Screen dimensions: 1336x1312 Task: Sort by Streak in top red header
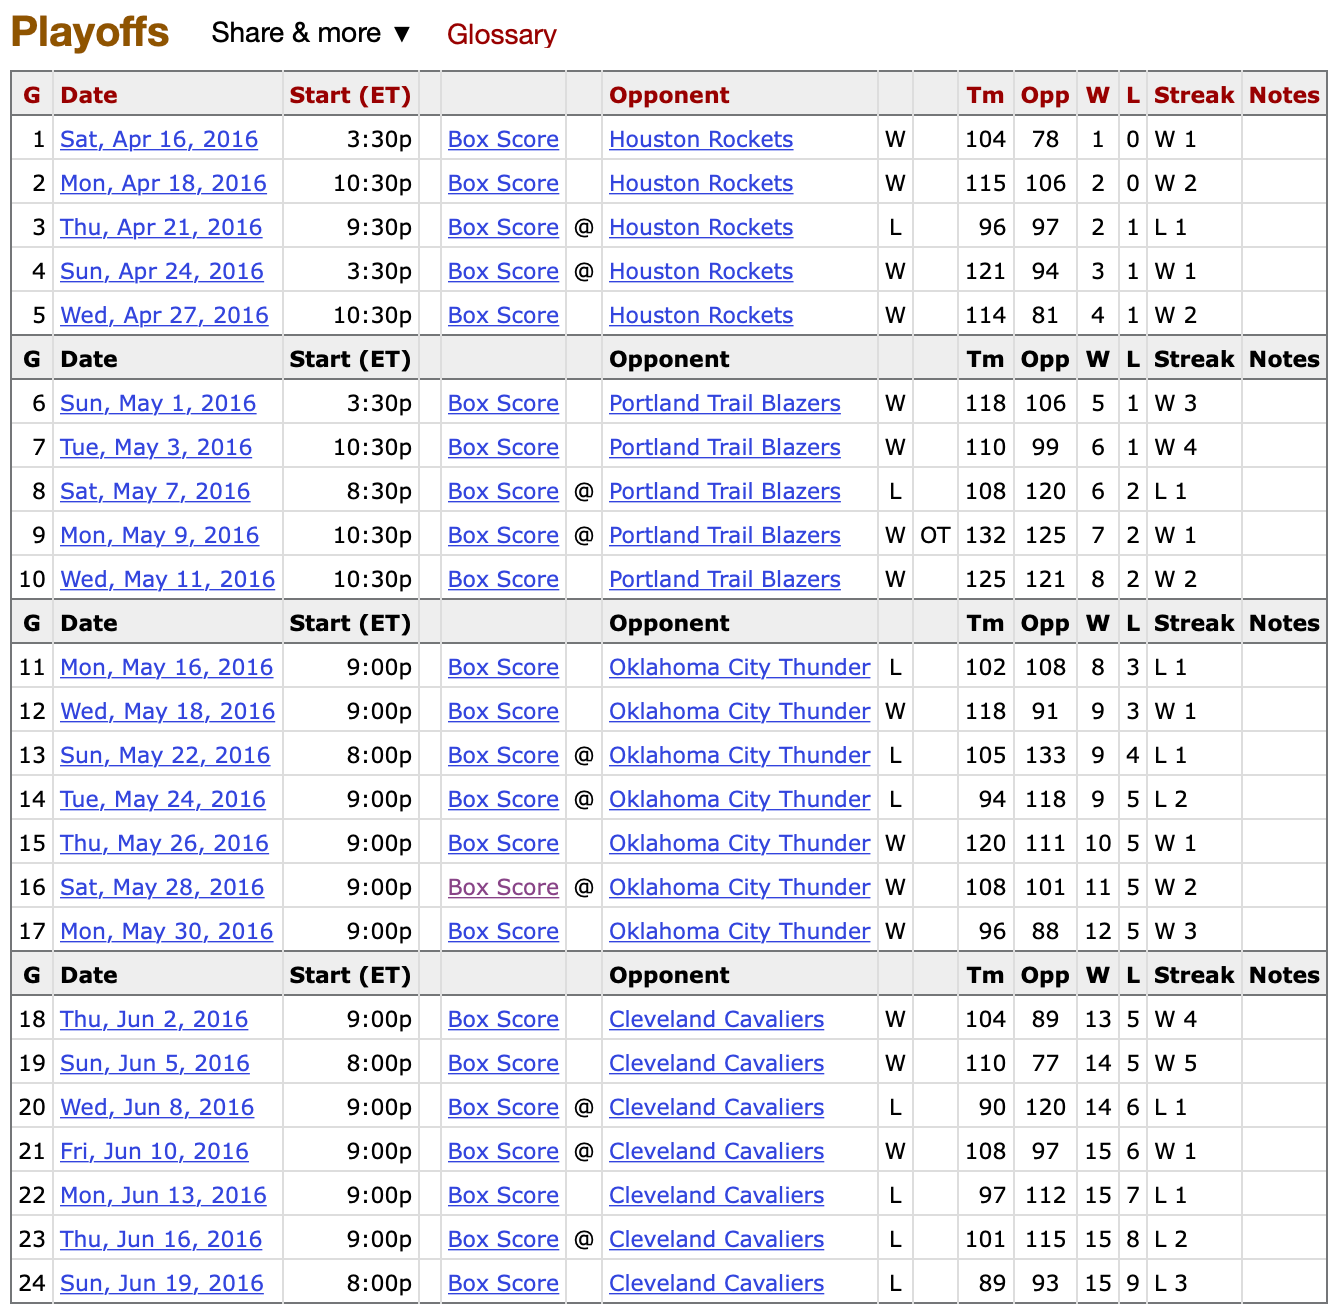[1194, 95]
